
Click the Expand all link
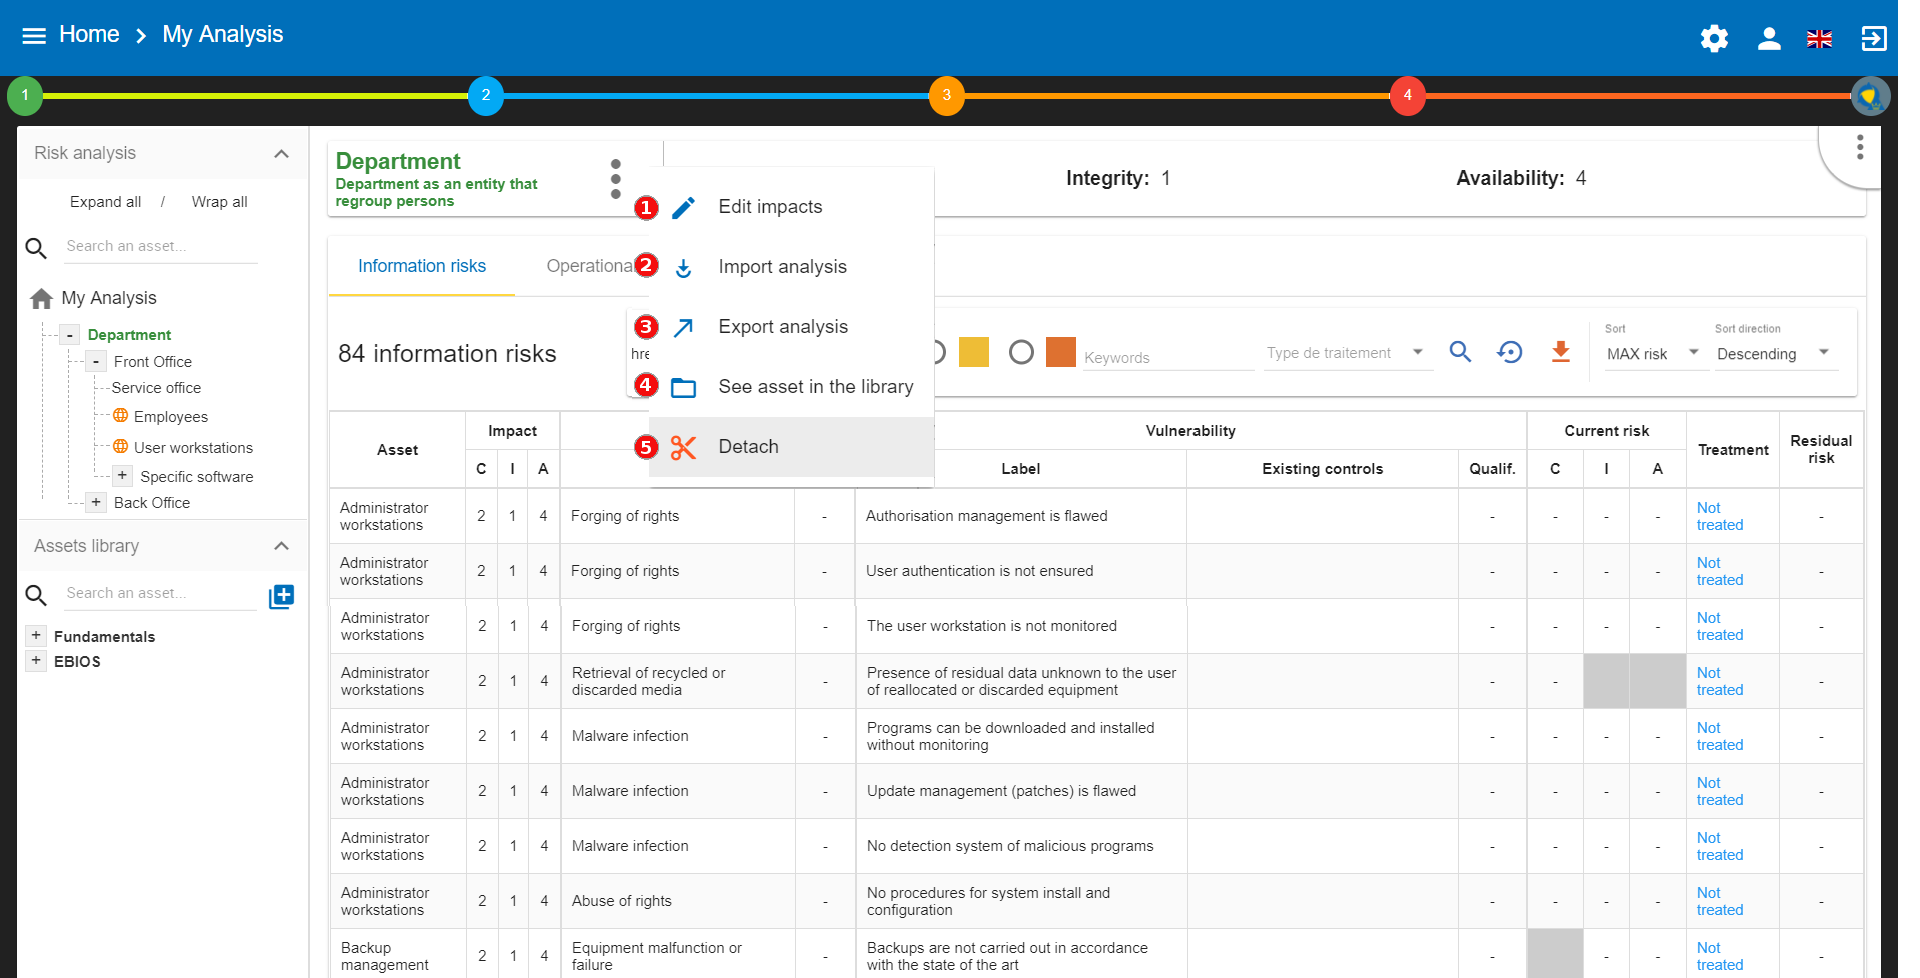(105, 201)
